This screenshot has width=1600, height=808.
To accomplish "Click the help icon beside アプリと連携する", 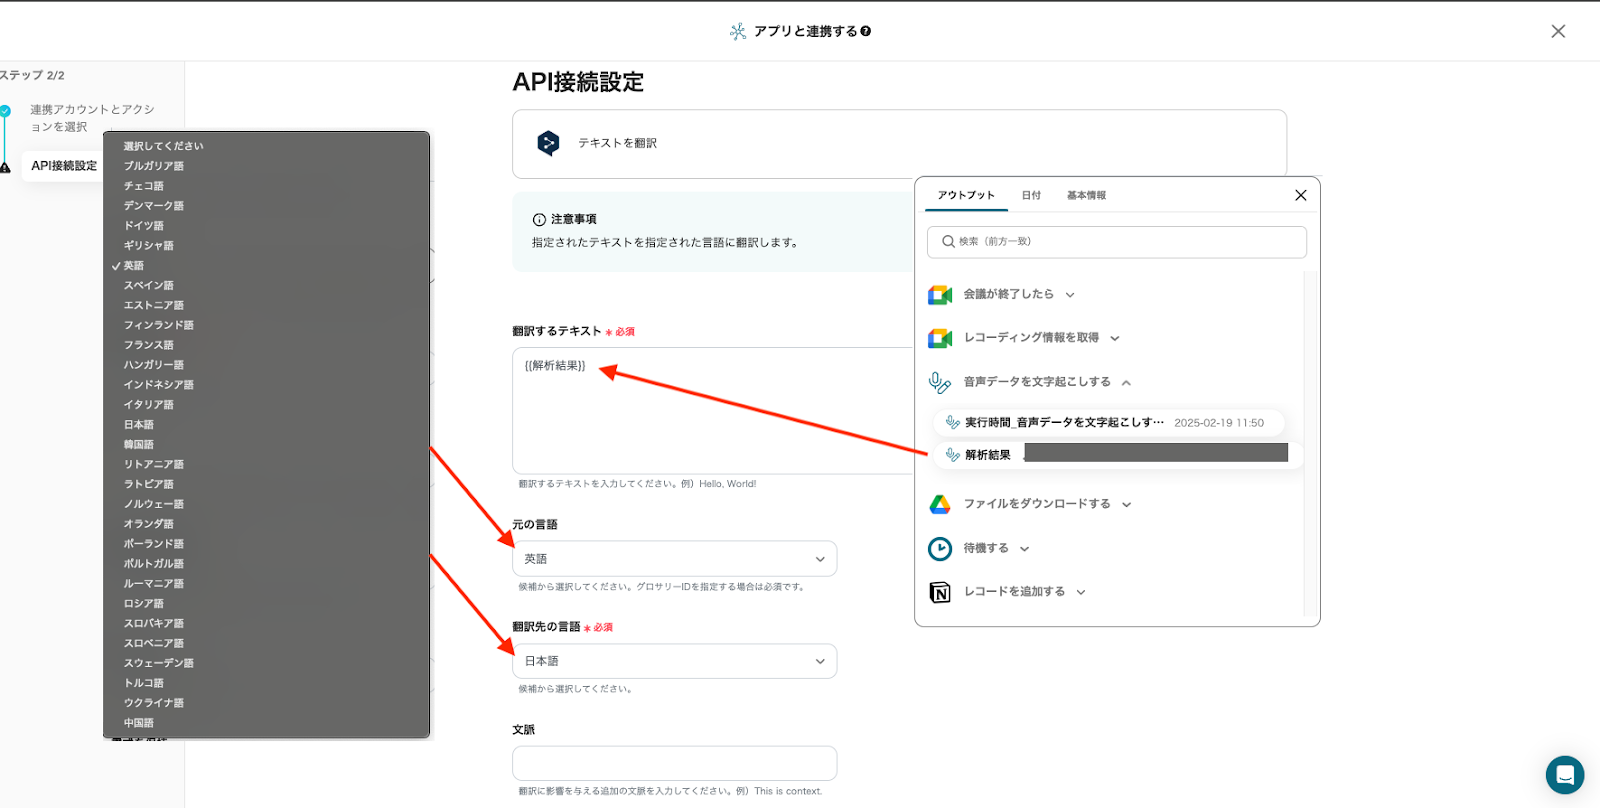I will pyautogui.click(x=866, y=31).
